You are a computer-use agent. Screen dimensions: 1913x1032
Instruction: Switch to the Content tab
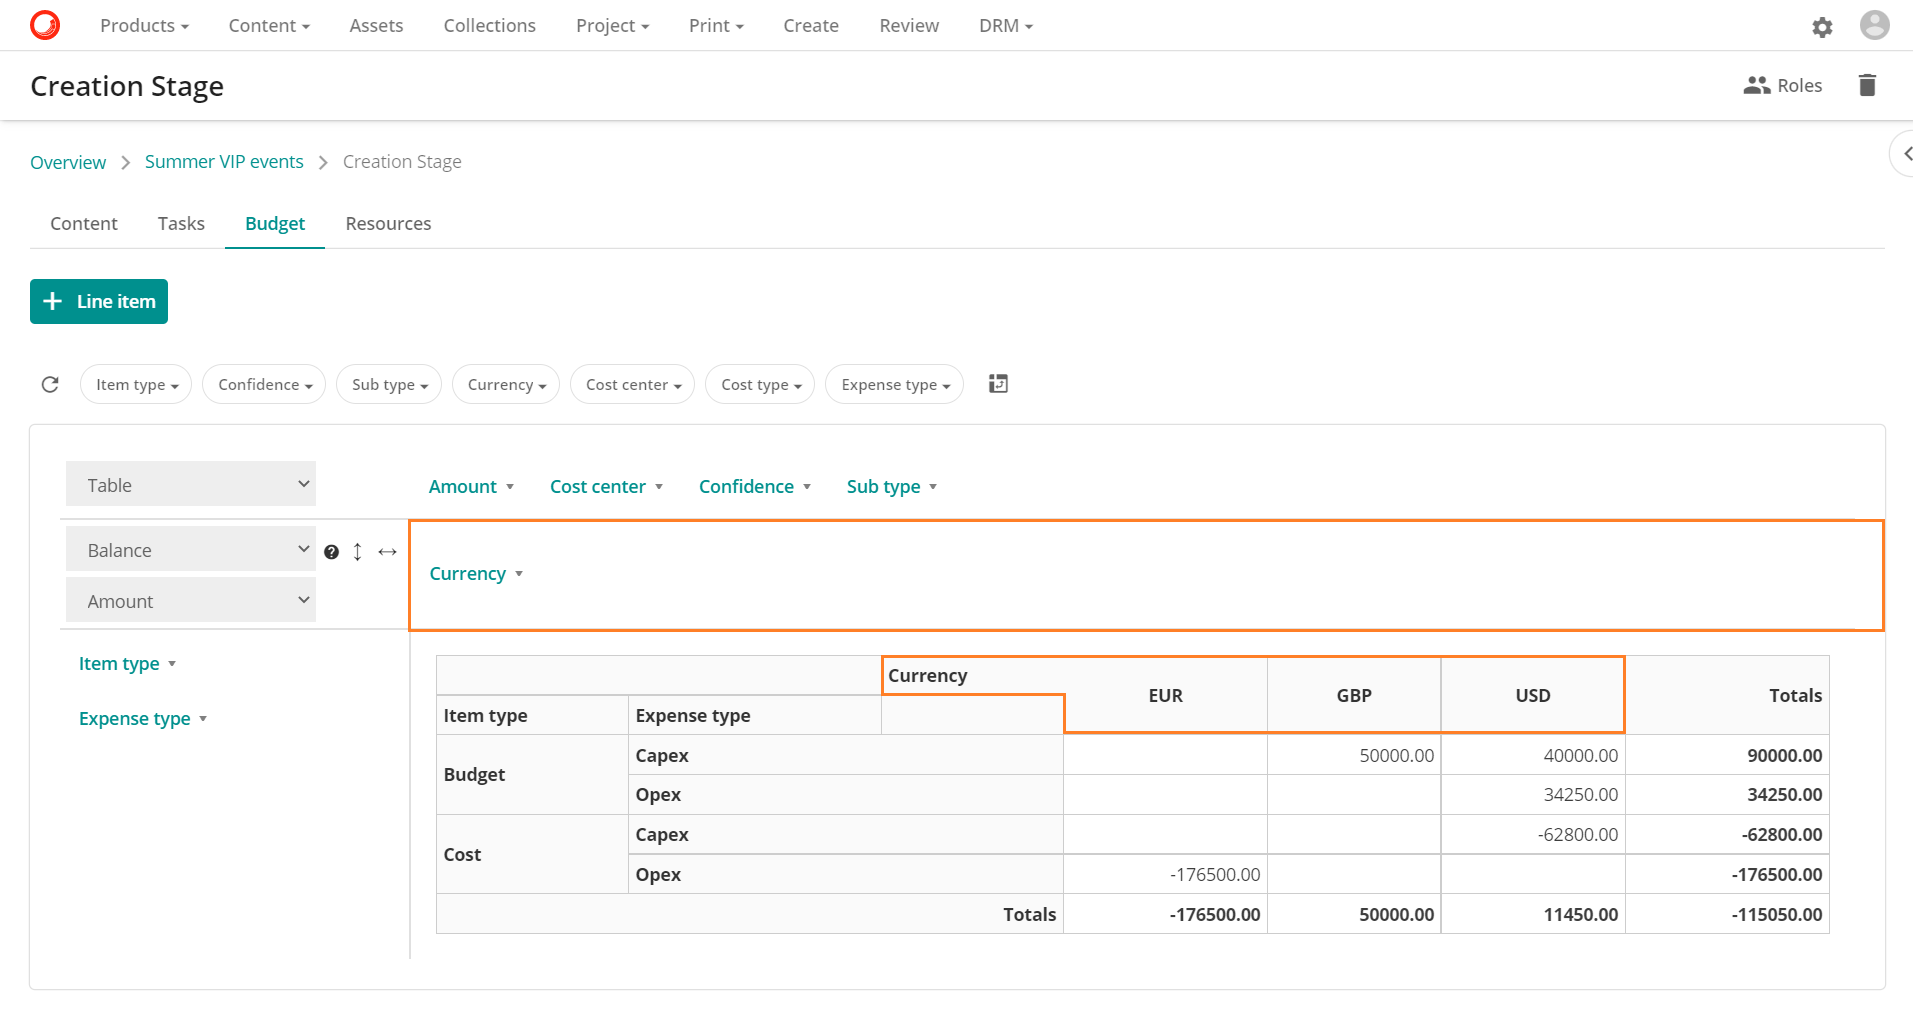pos(84,224)
